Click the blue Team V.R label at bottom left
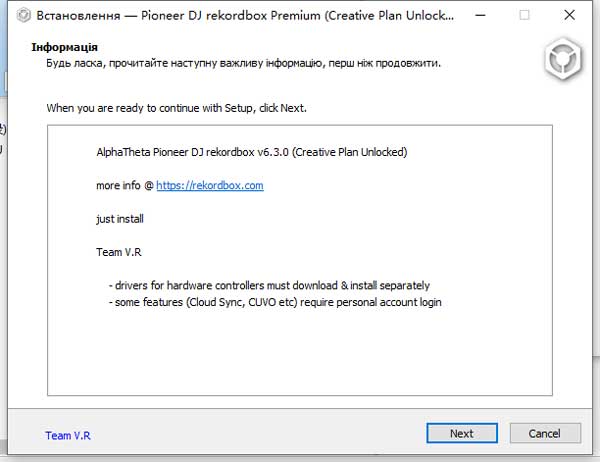 68,435
